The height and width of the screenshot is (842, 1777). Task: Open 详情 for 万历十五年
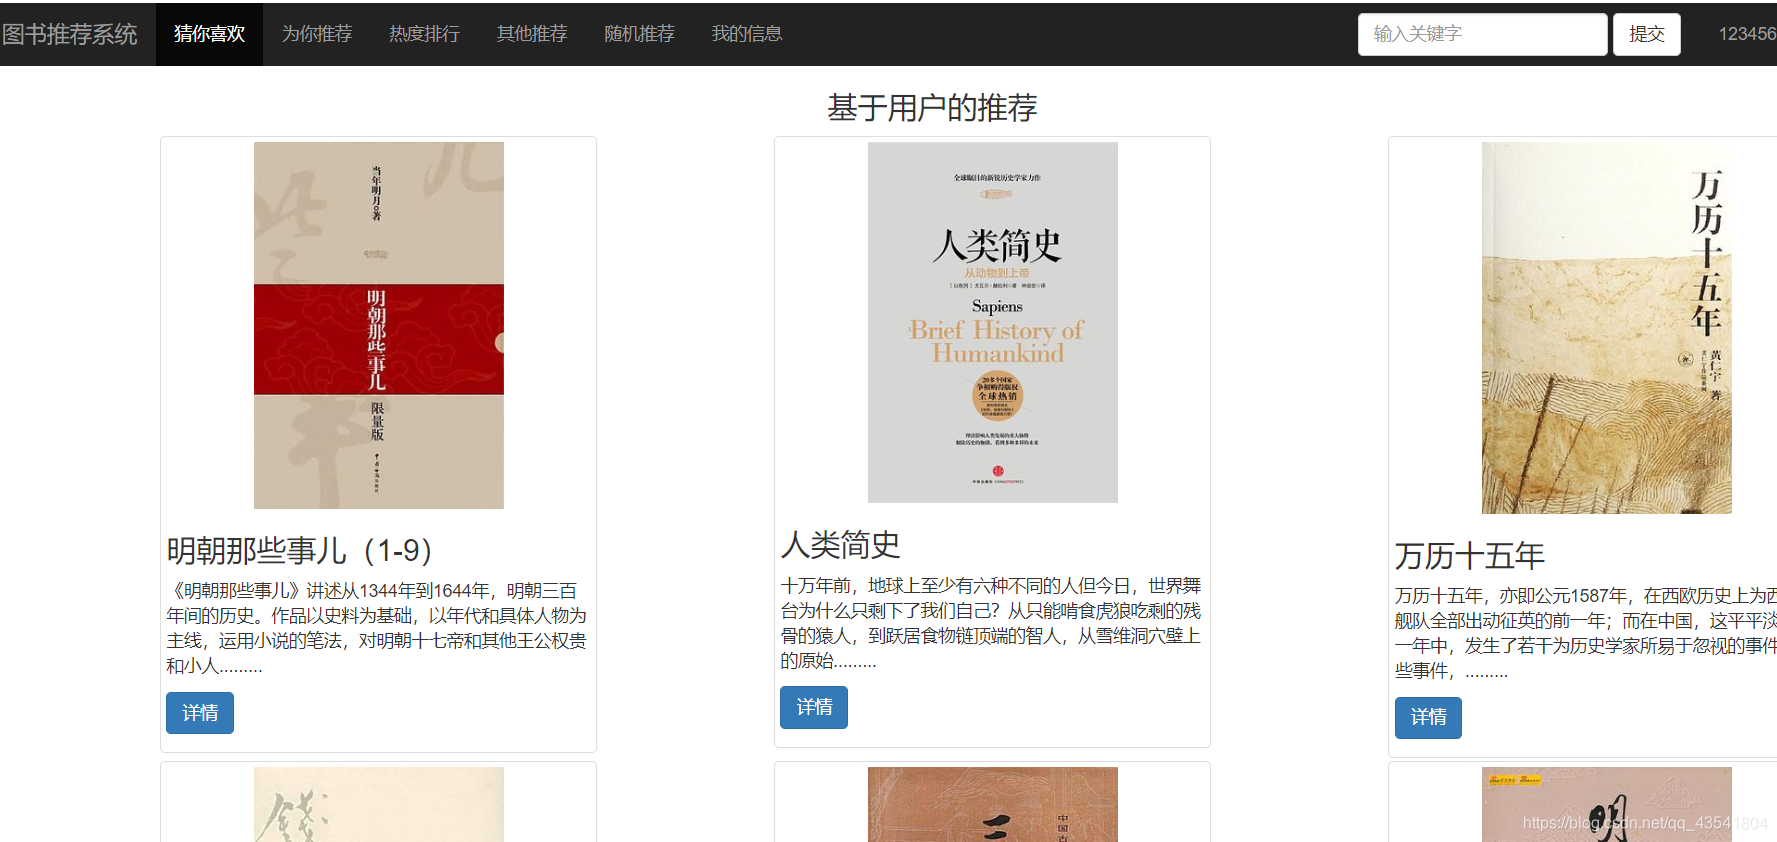pos(1428,718)
